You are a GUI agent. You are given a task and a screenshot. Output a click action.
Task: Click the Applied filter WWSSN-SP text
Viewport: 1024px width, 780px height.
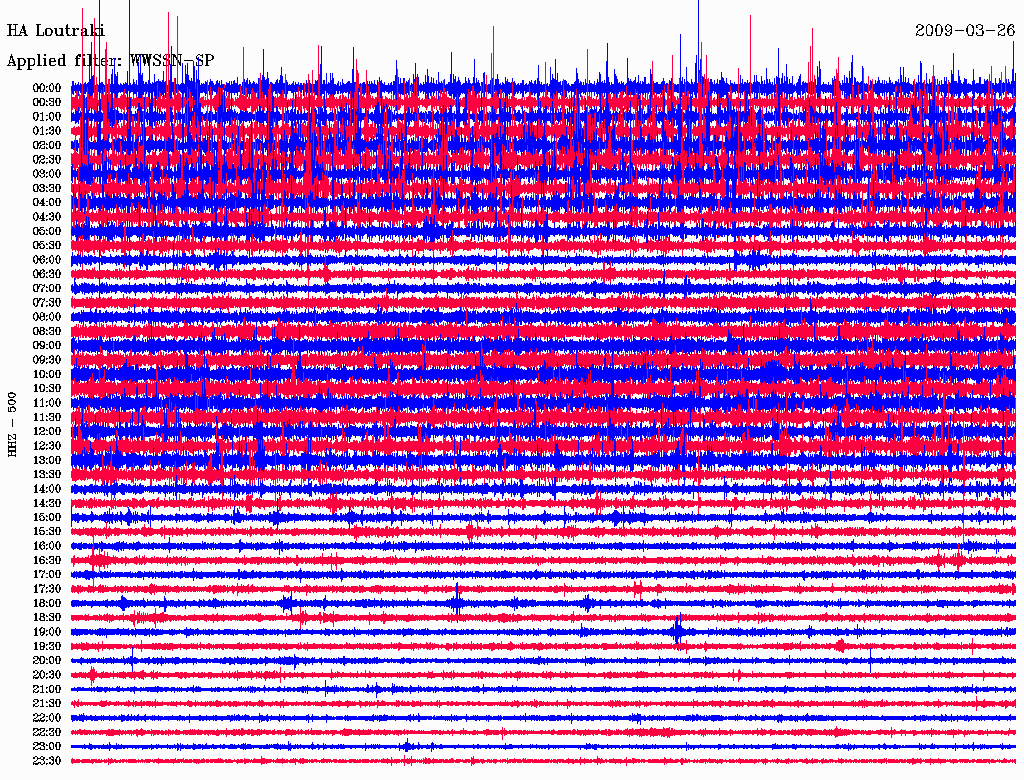[x=110, y=61]
